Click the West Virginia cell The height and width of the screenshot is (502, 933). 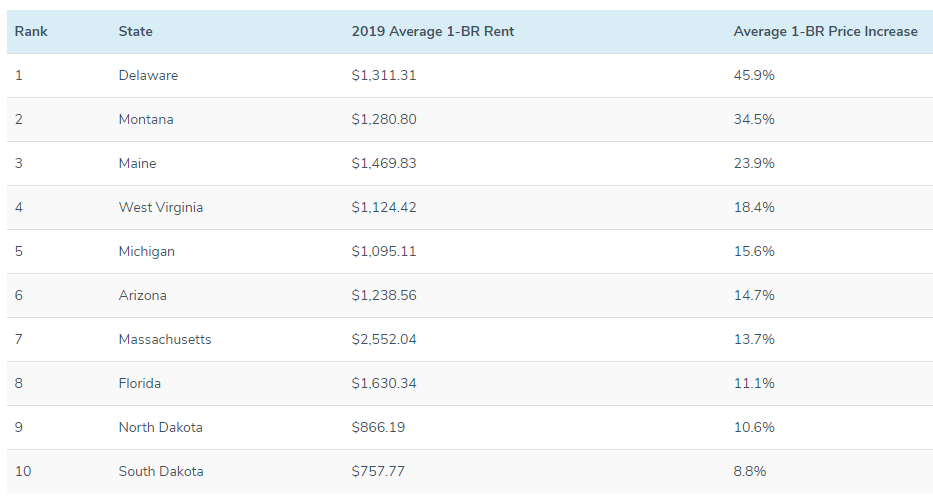pyautogui.click(x=160, y=207)
